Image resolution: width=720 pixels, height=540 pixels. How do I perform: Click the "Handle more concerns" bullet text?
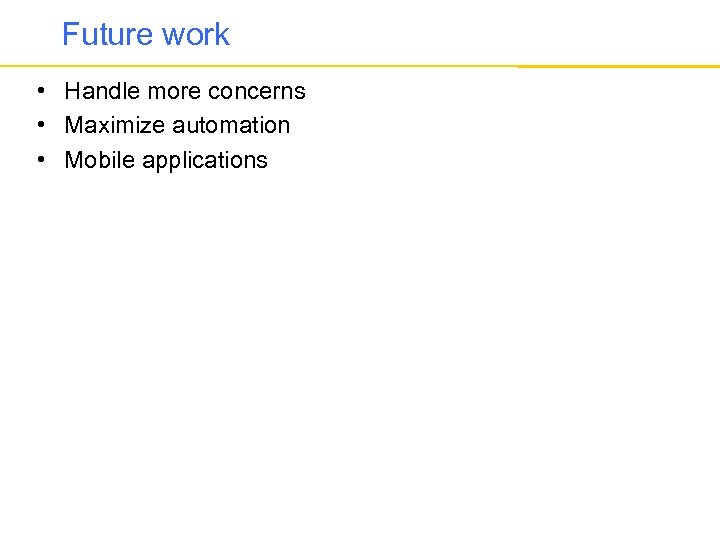click(x=185, y=91)
